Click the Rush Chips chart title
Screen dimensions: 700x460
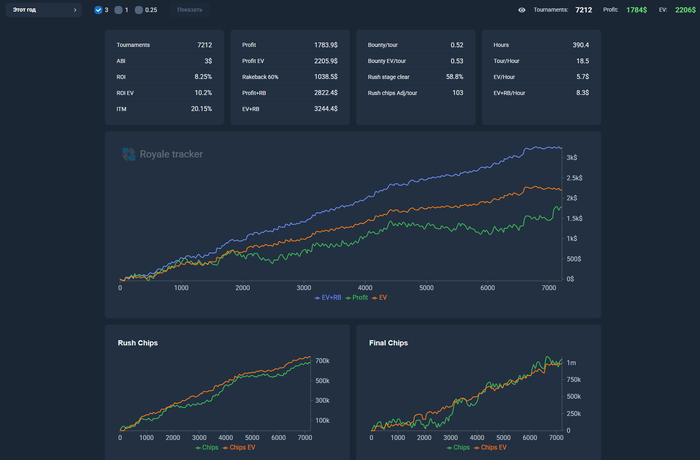[x=138, y=343]
